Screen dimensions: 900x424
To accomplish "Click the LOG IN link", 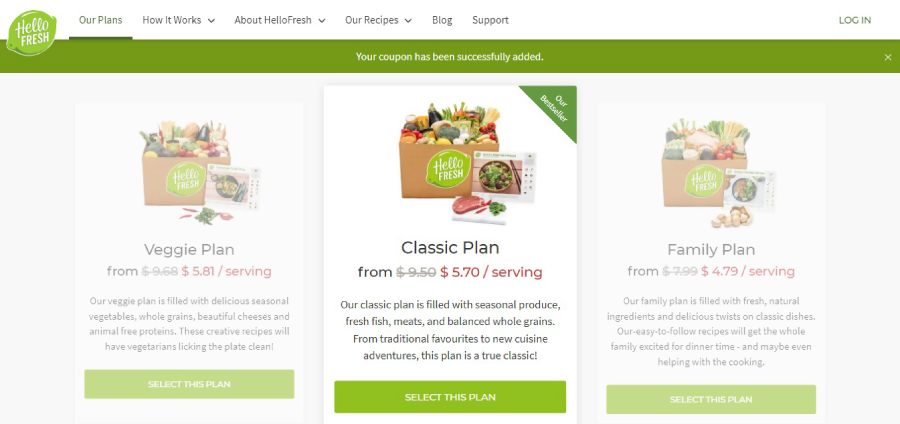I will [855, 20].
